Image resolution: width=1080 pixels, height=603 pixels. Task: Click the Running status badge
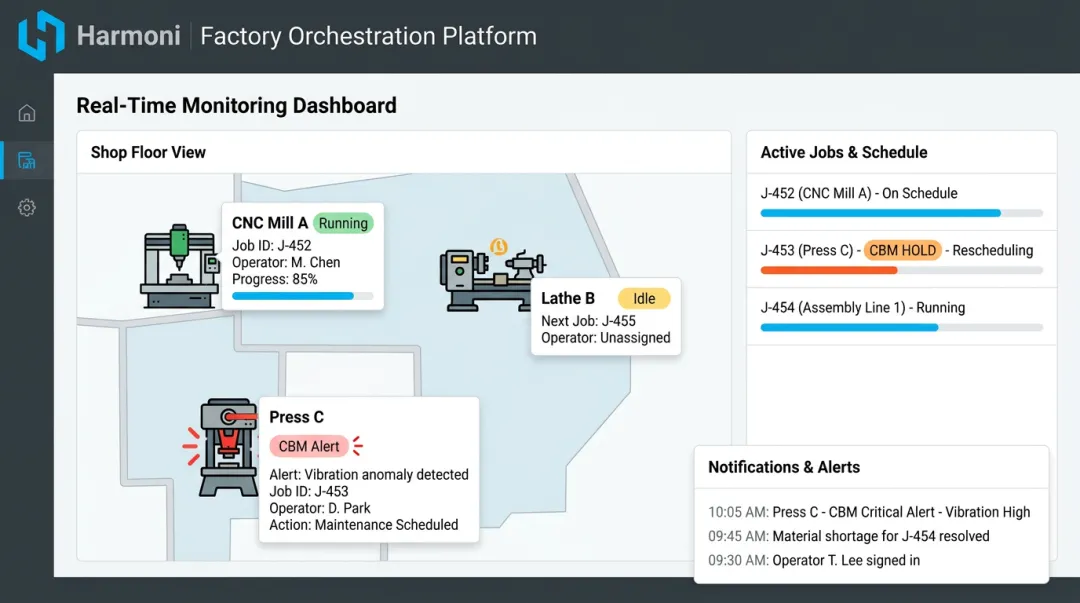coord(343,223)
